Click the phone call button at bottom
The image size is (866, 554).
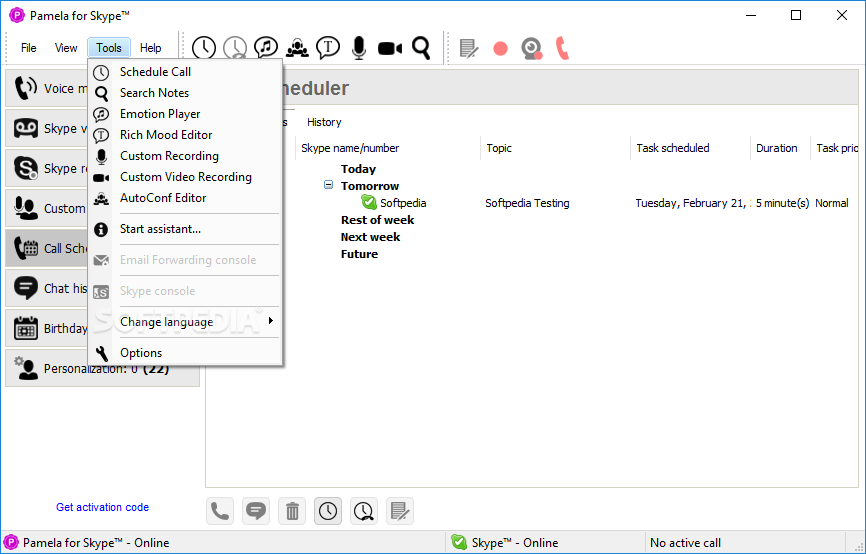point(220,511)
